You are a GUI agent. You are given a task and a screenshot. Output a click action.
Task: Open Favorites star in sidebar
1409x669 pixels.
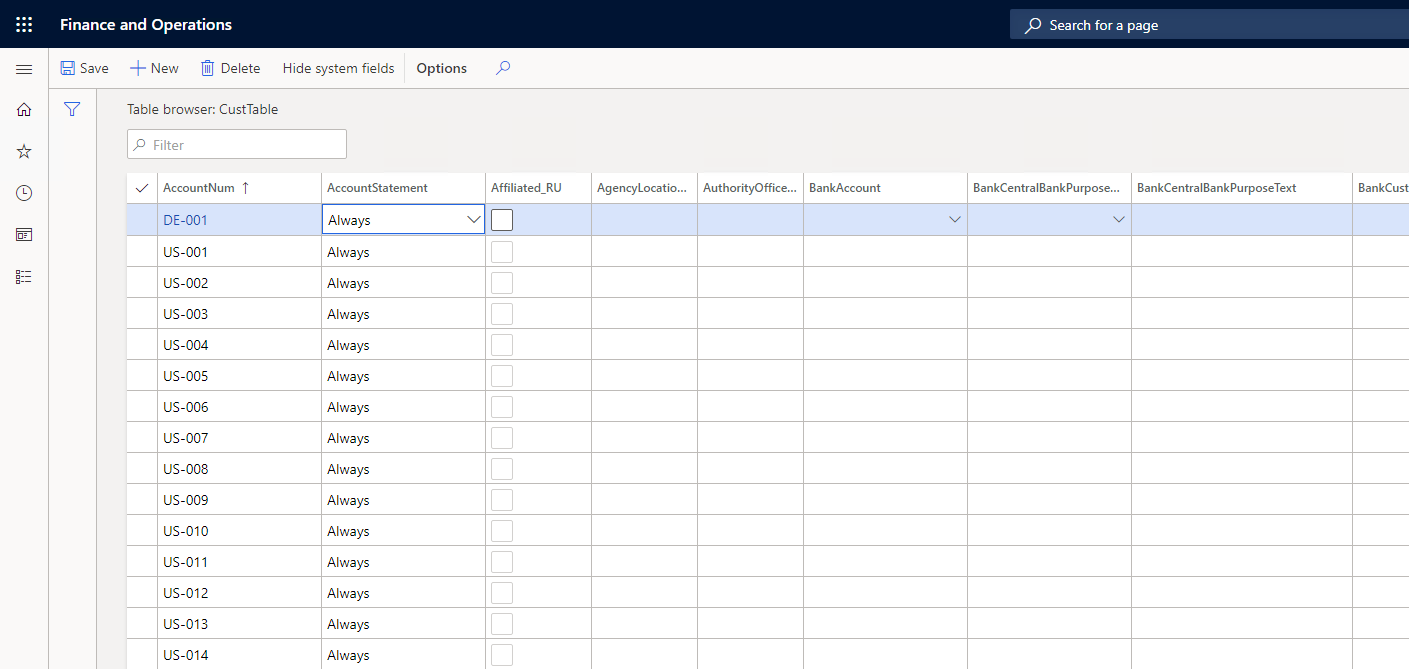click(x=24, y=151)
